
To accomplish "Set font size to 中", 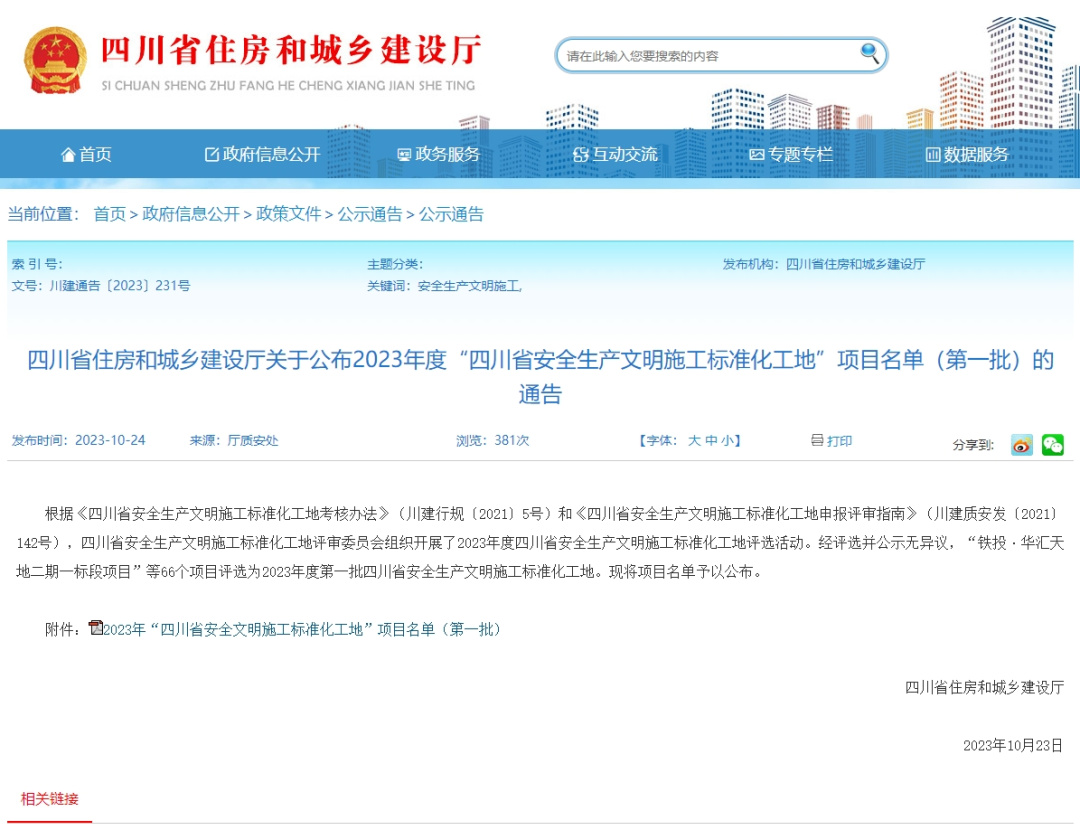I will [710, 441].
